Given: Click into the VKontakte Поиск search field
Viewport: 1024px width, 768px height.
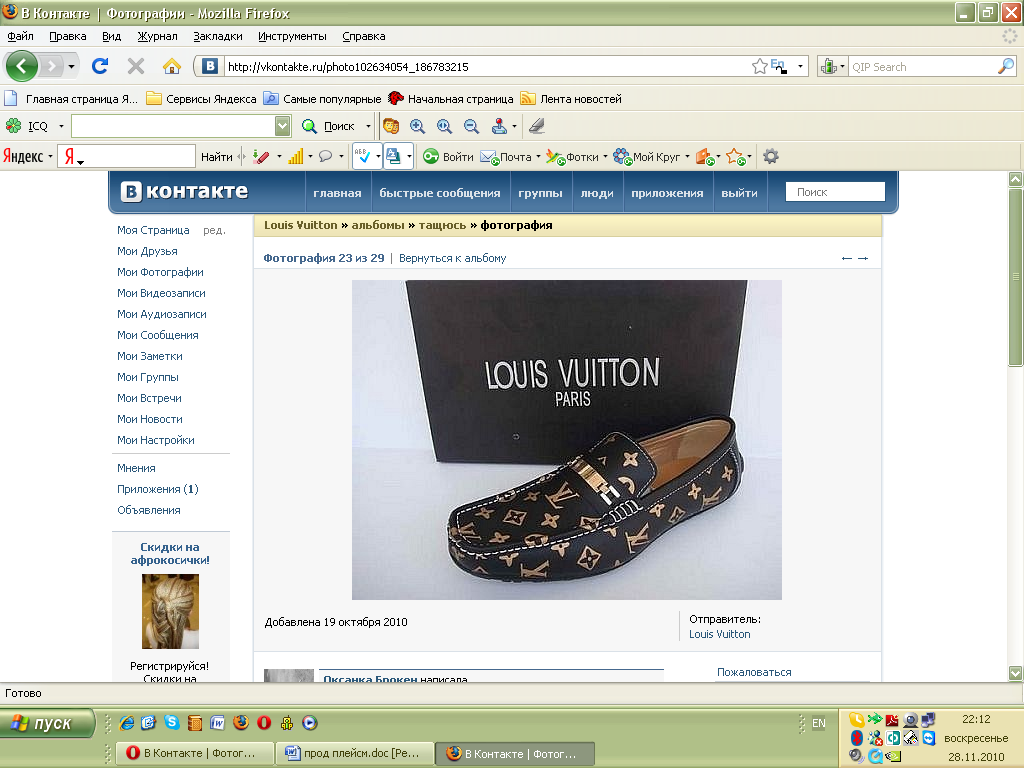Looking at the screenshot, I should click(x=835, y=192).
